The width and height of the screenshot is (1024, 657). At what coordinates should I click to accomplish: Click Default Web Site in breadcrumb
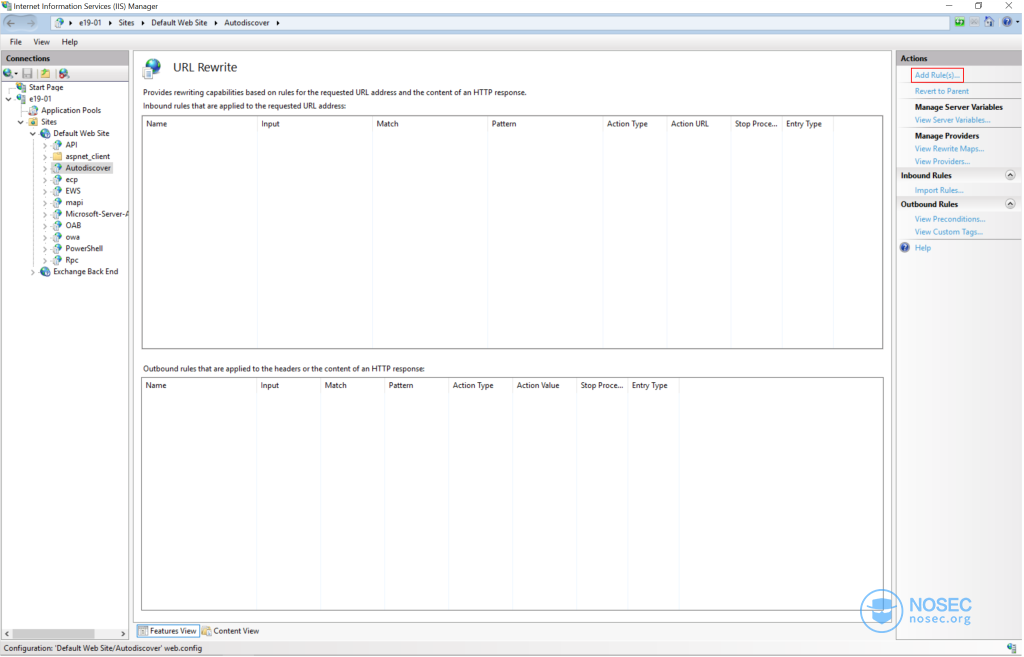point(179,23)
